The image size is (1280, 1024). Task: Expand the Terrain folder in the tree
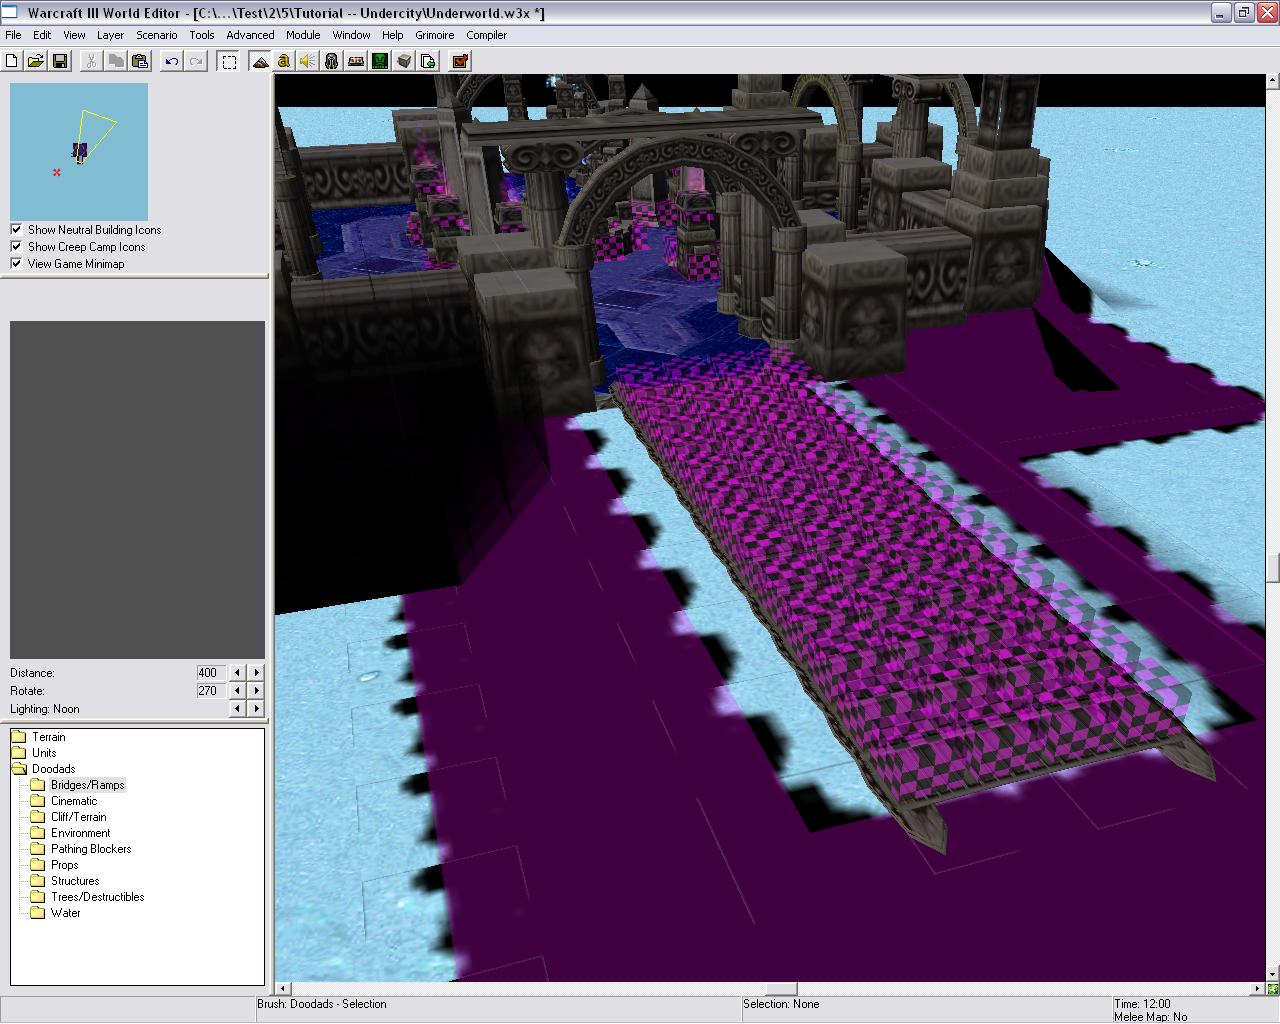[39, 737]
